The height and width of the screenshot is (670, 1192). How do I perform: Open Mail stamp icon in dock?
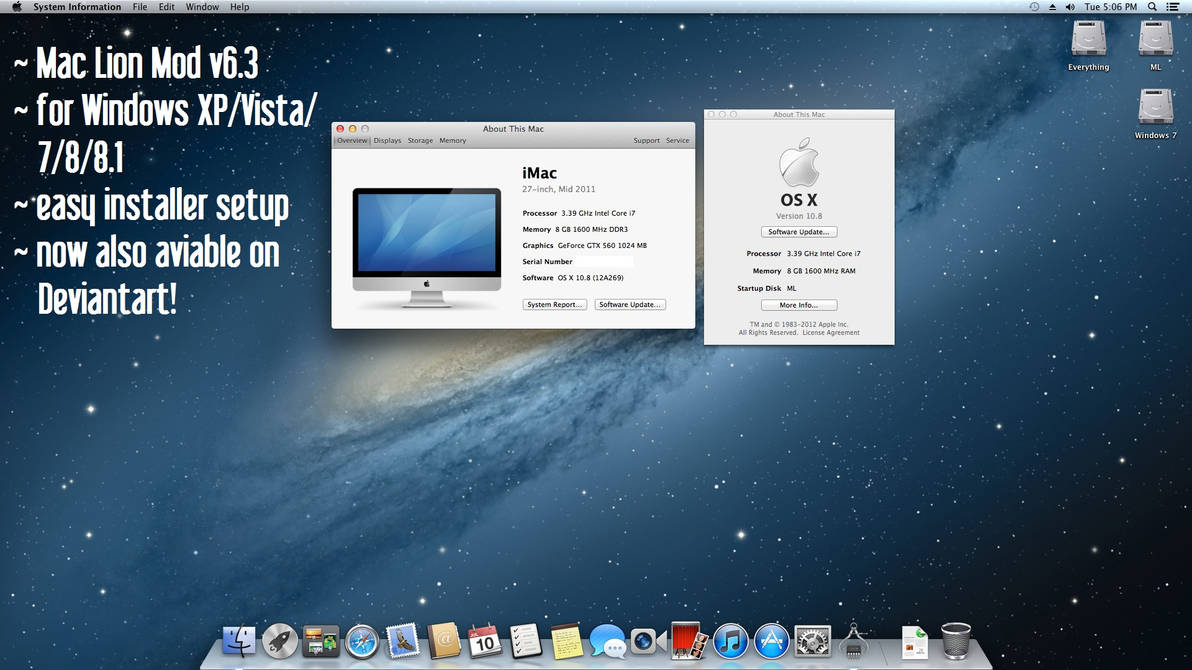click(x=403, y=641)
